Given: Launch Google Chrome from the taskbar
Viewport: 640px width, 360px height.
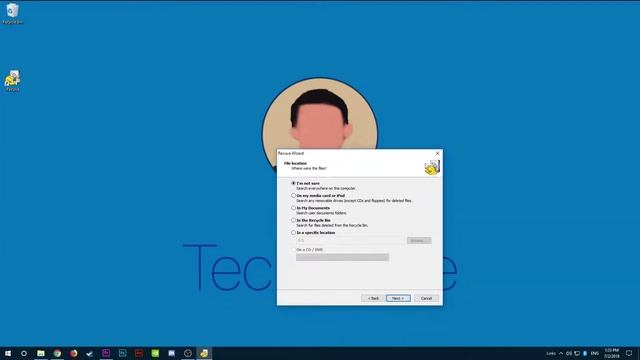Looking at the screenshot, I should (57, 353).
